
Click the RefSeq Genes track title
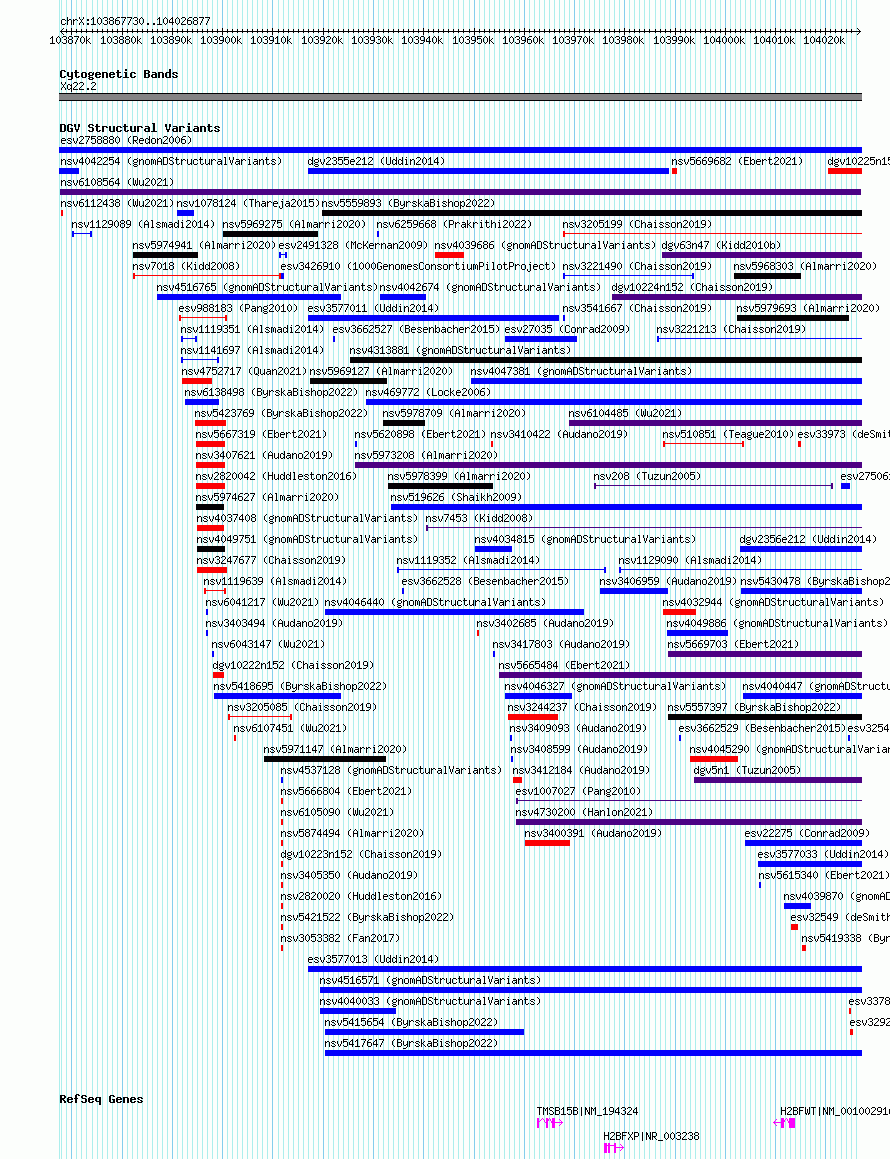101,1099
